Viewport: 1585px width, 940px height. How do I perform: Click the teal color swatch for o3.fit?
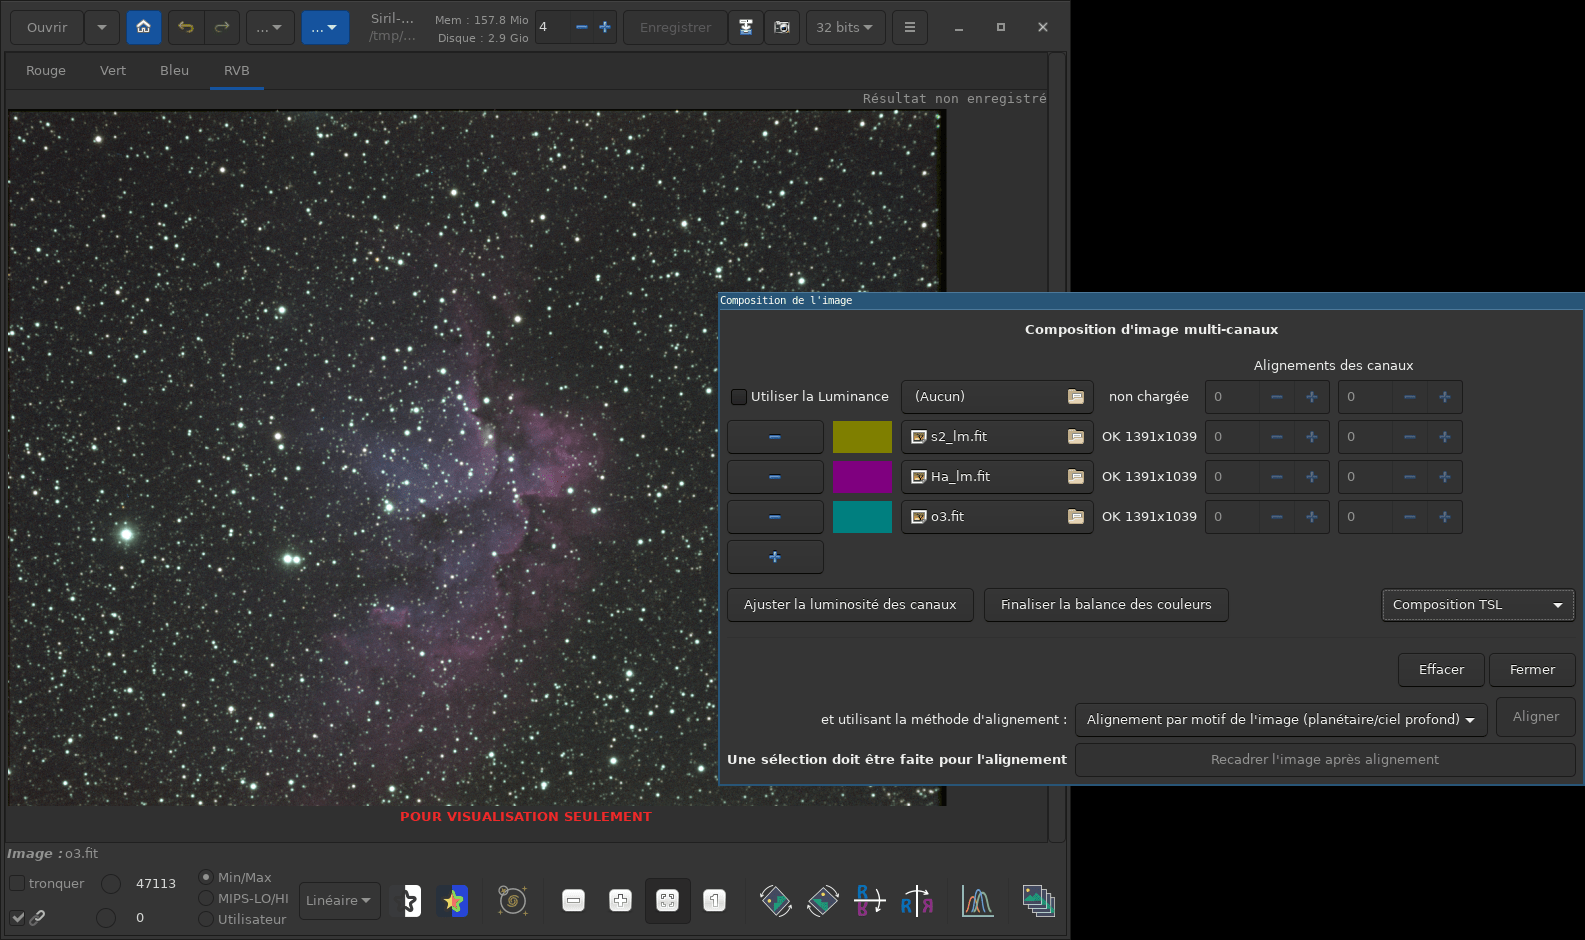(x=862, y=517)
